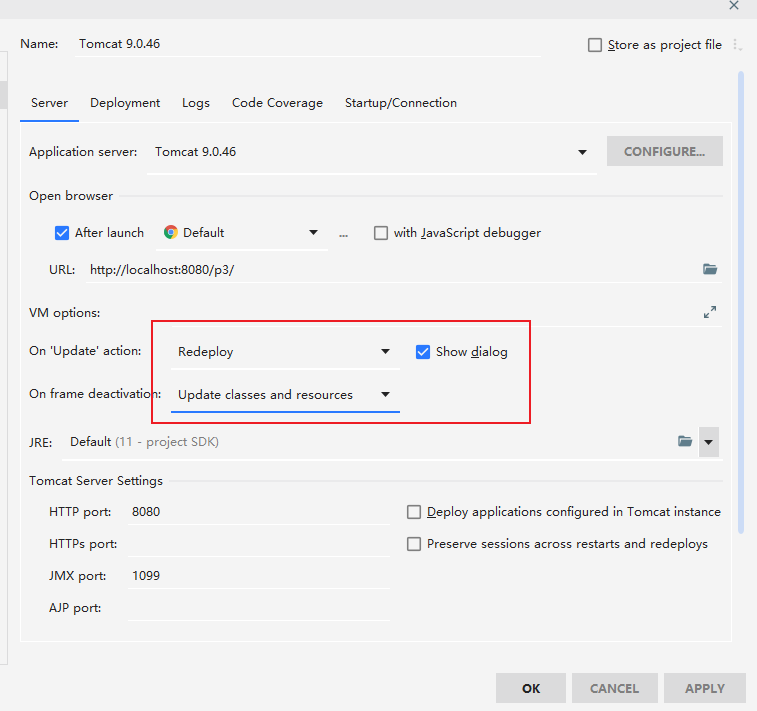Viewport: 757px width, 711px height.
Task: Click the ellipsis button beside browser dropdown
Action: (x=344, y=233)
